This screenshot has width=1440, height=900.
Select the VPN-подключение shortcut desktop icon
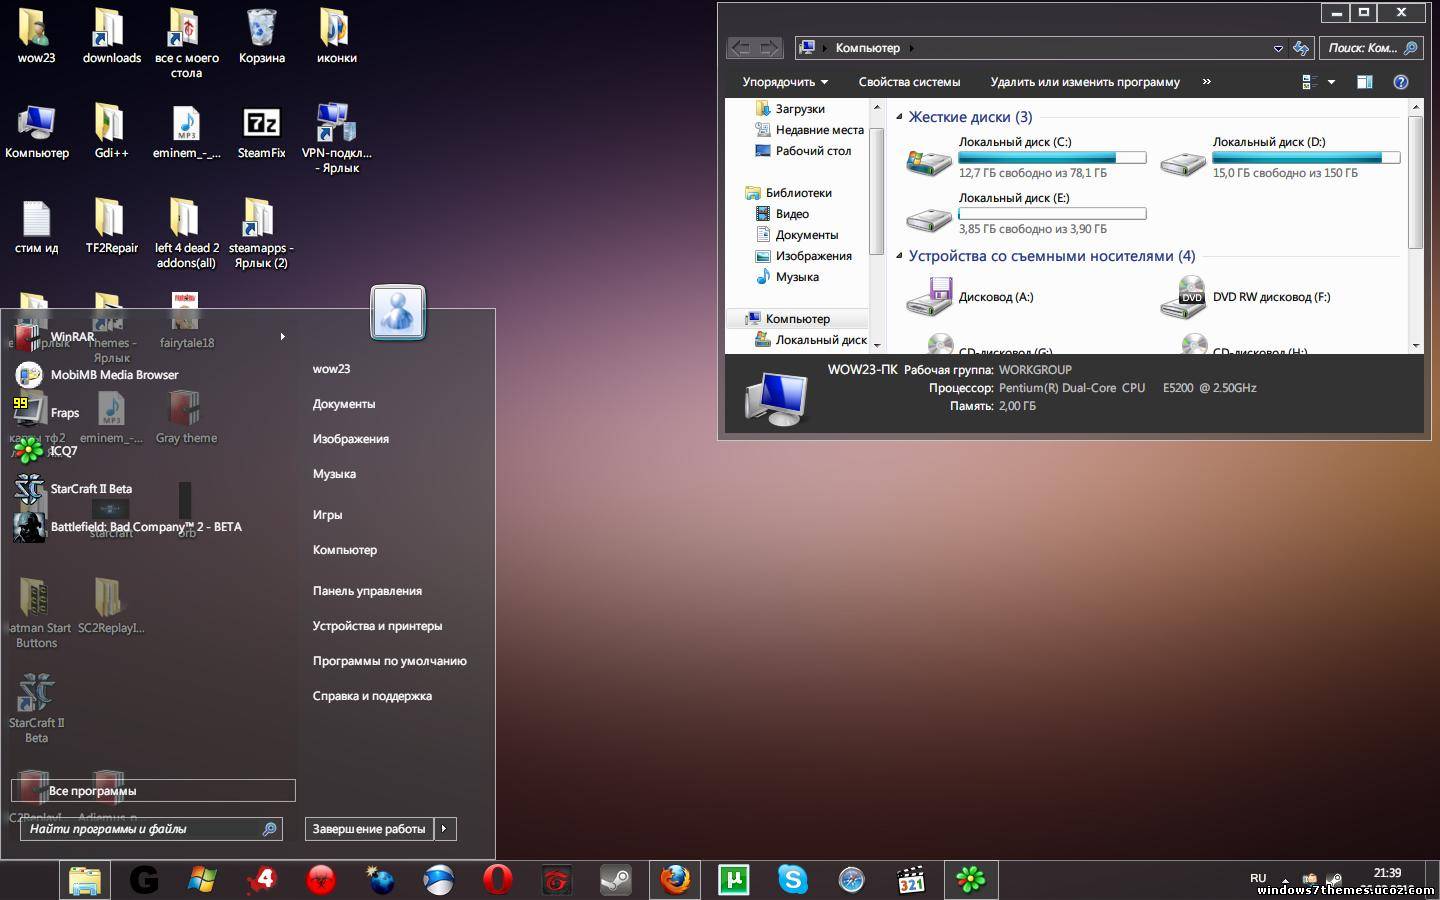336,138
